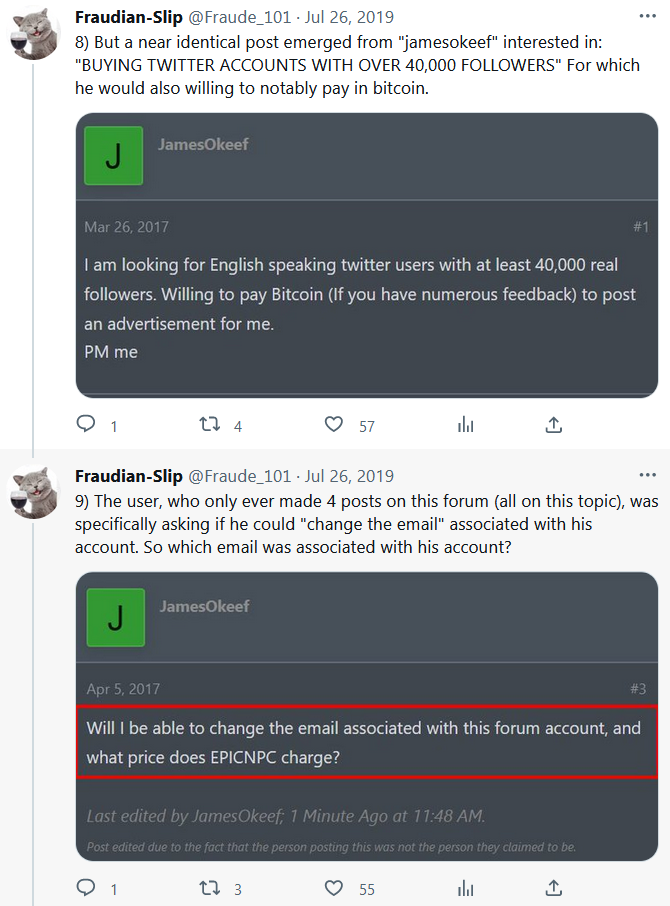Like the second tweet with 55 likes
The width and height of the screenshot is (670, 906).
(334, 888)
